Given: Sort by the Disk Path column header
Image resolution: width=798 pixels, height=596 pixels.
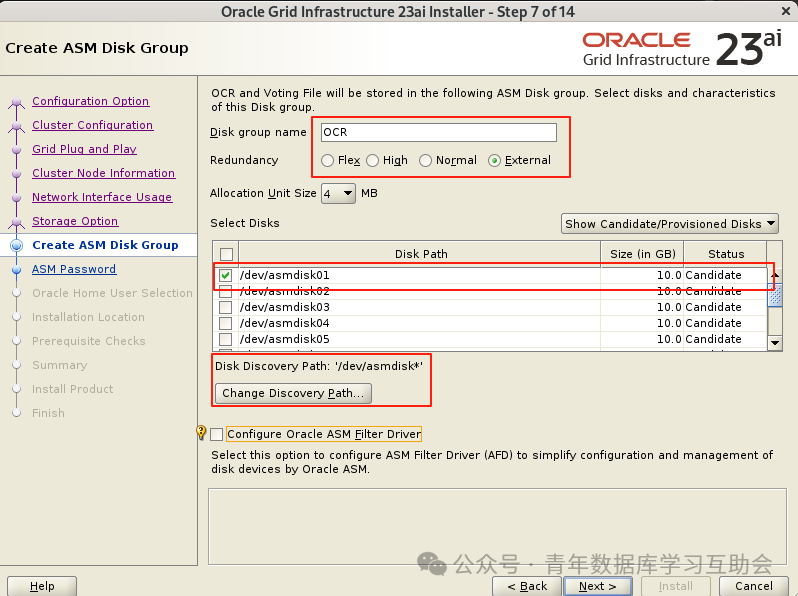Looking at the screenshot, I should pos(420,254).
